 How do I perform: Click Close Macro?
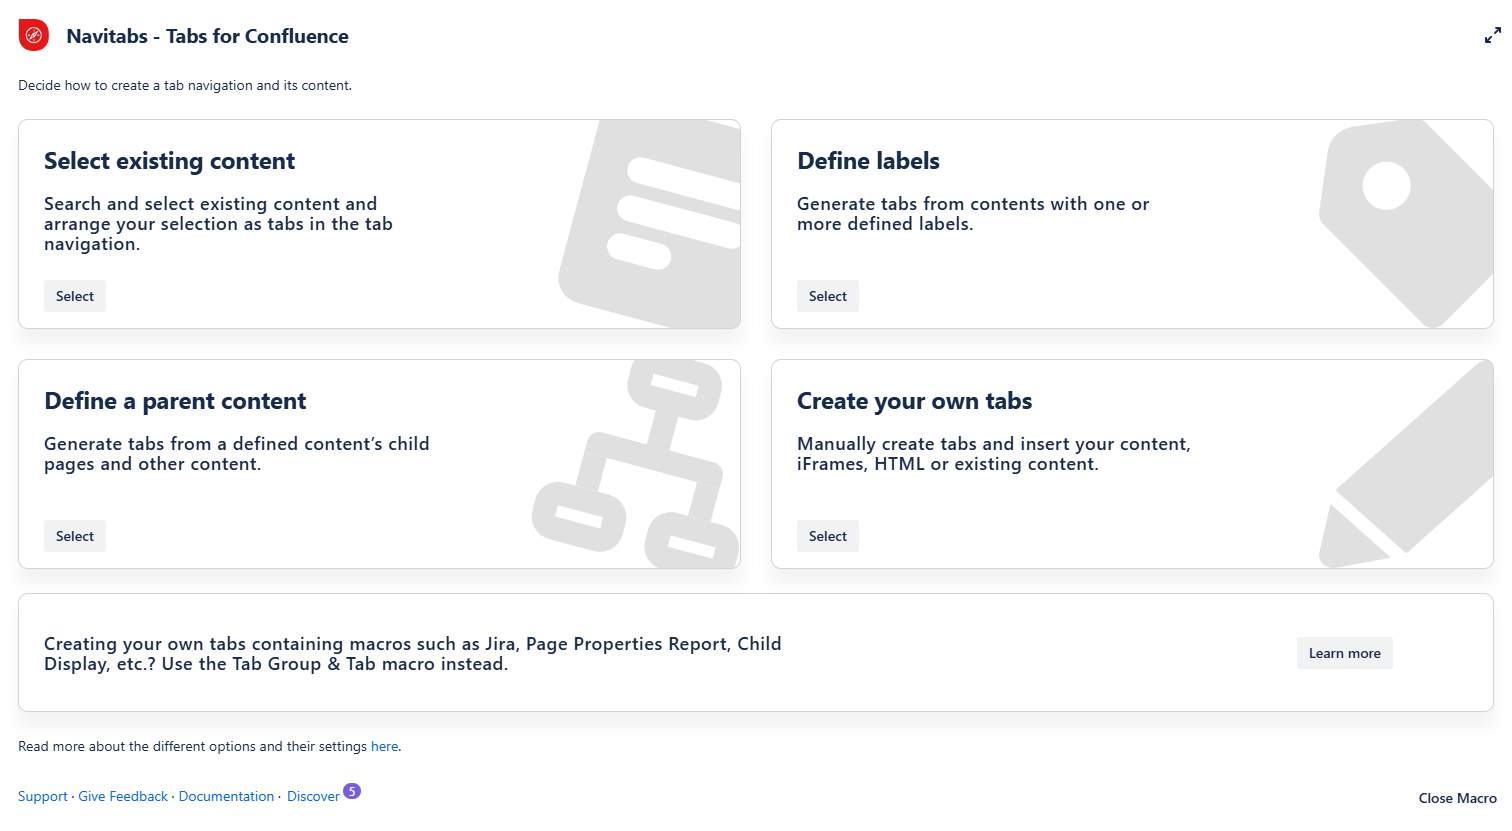coord(1457,798)
